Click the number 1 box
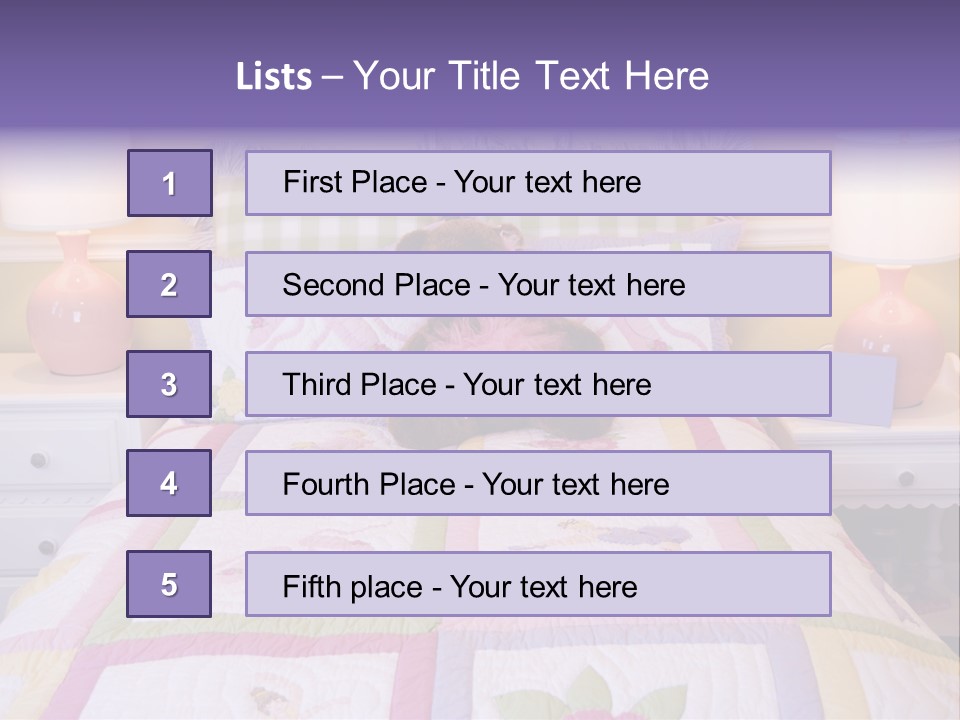 pyautogui.click(x=170, y=183)
